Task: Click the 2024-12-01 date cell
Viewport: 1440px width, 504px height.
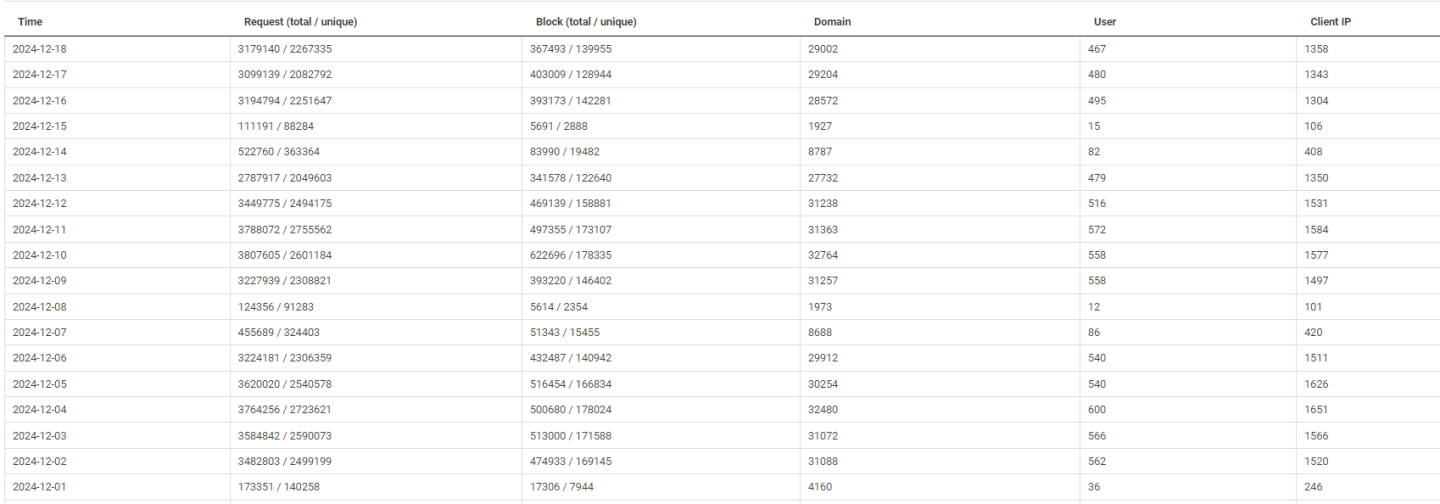Action: [x=39, y=487]
